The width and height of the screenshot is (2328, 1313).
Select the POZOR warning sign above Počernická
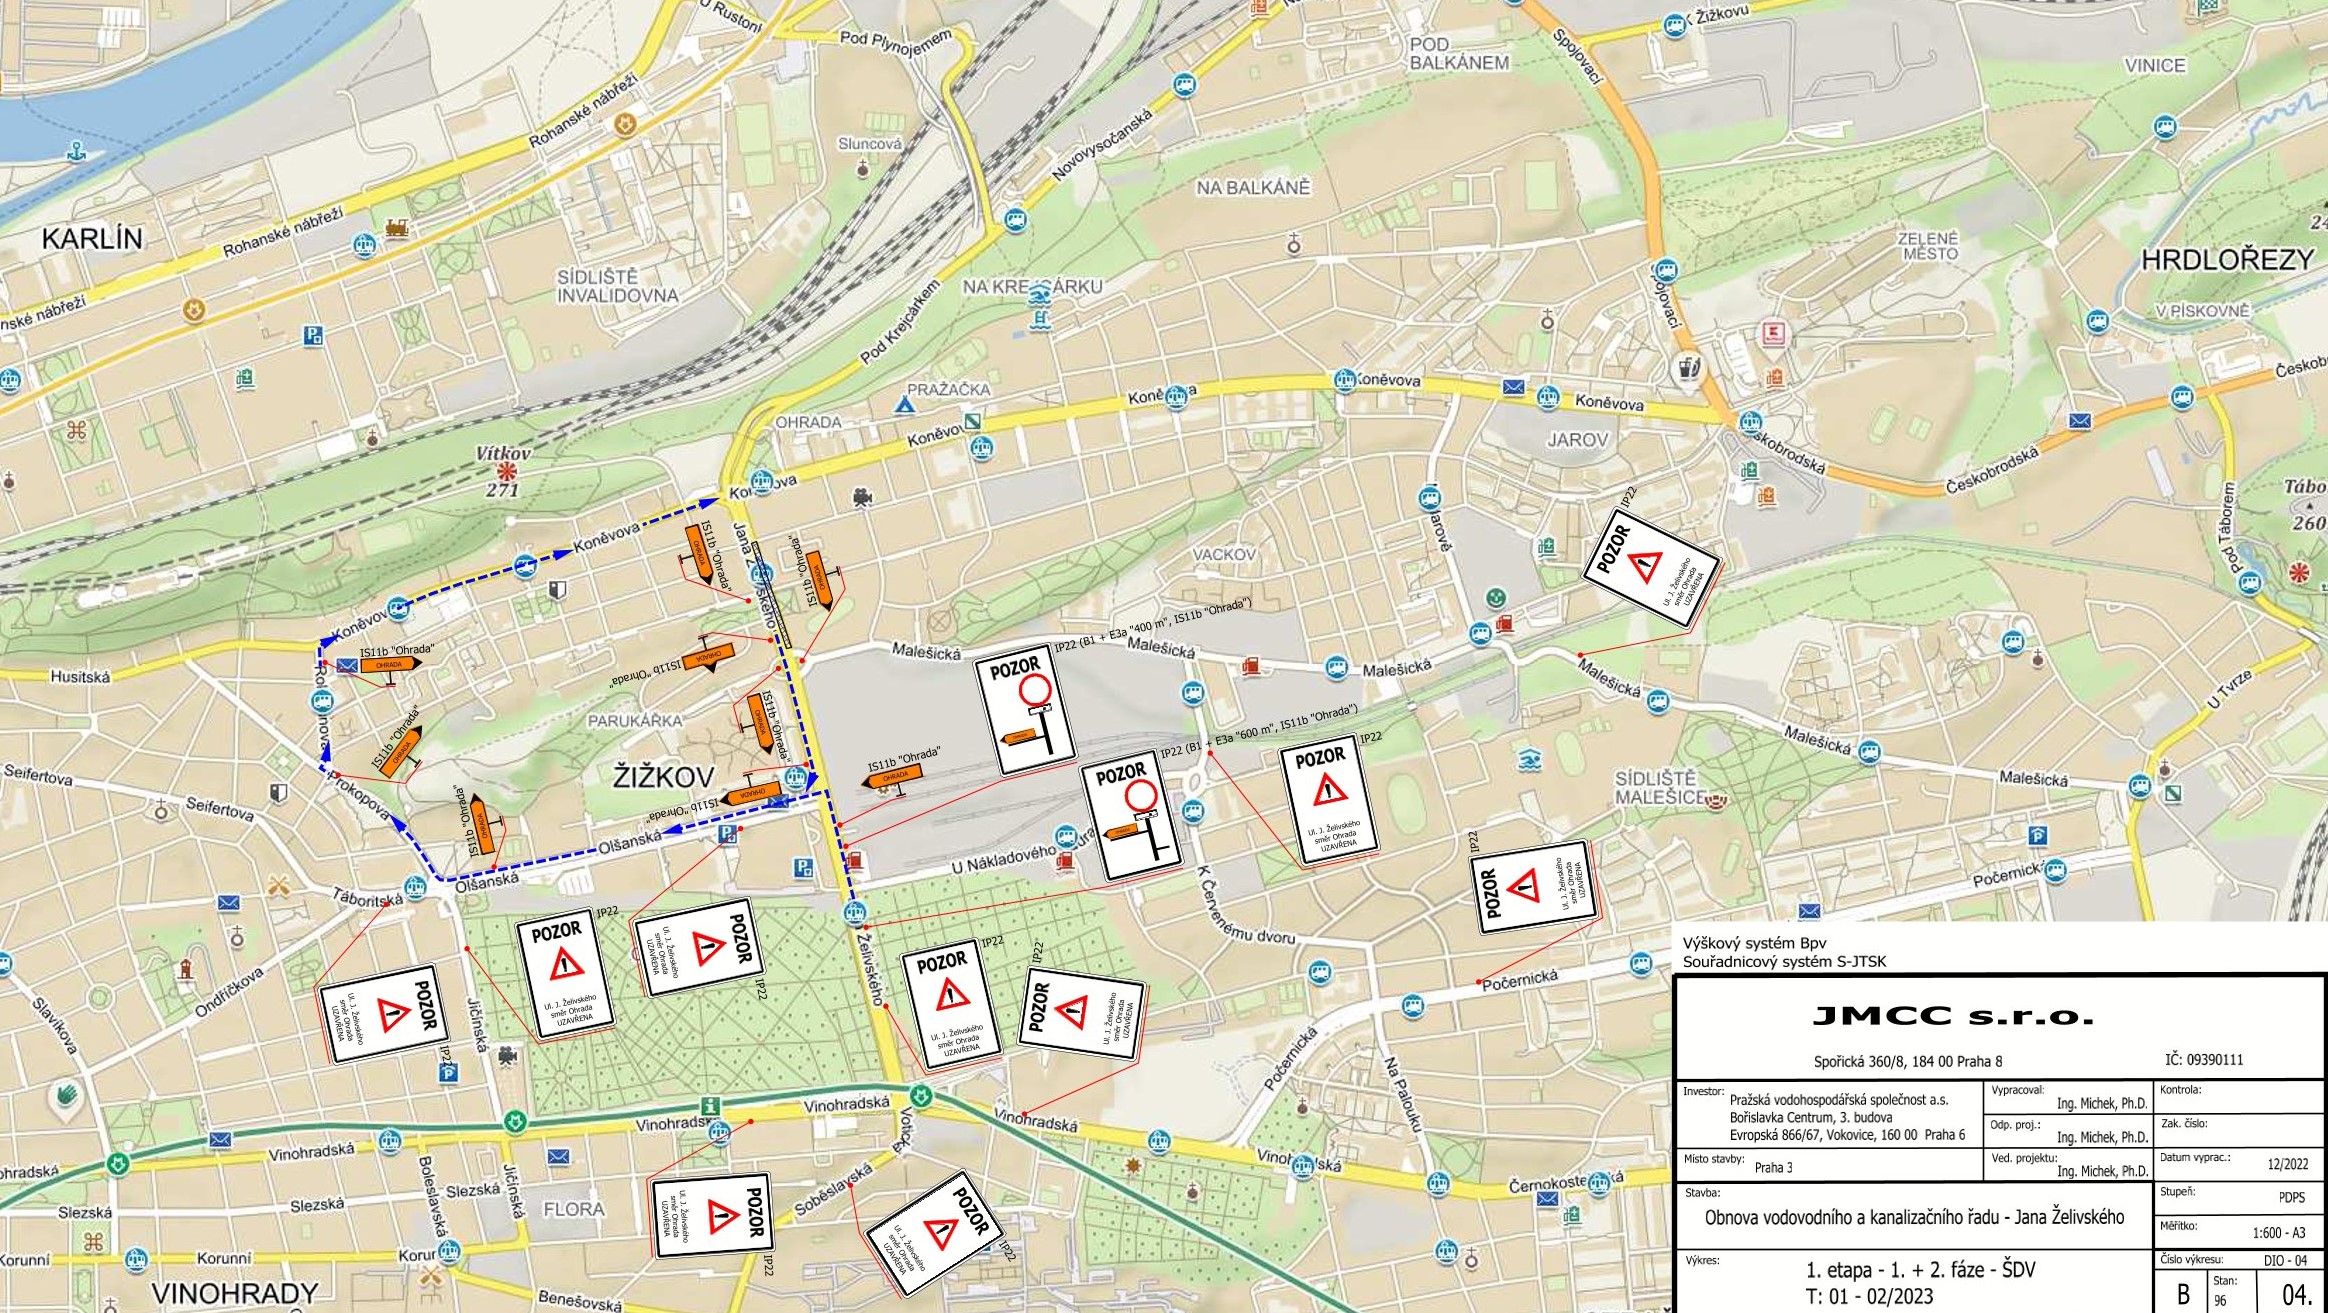coord(1534,887)
